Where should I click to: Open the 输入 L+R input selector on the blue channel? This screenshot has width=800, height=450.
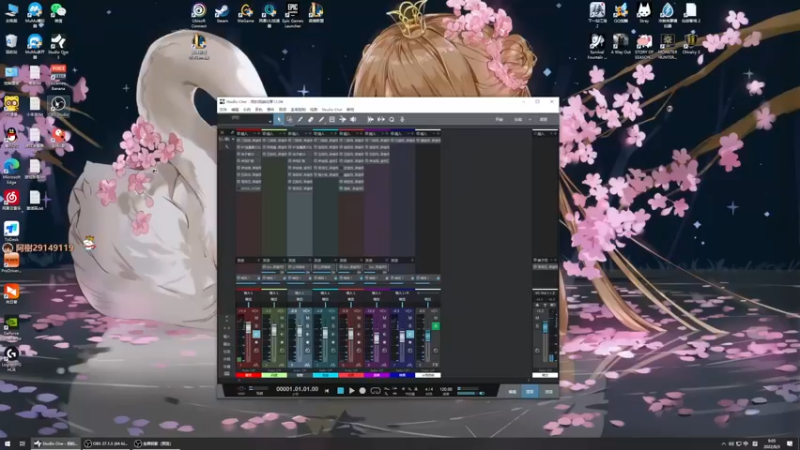coord(402,293)
